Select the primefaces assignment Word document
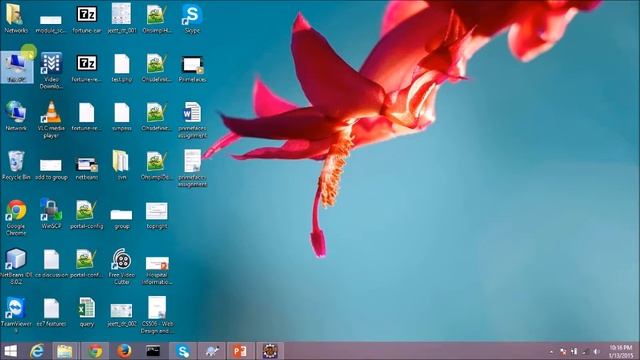The width and height of the screenshot is (640, 360). pyautogui.click(x=192, y=120)
